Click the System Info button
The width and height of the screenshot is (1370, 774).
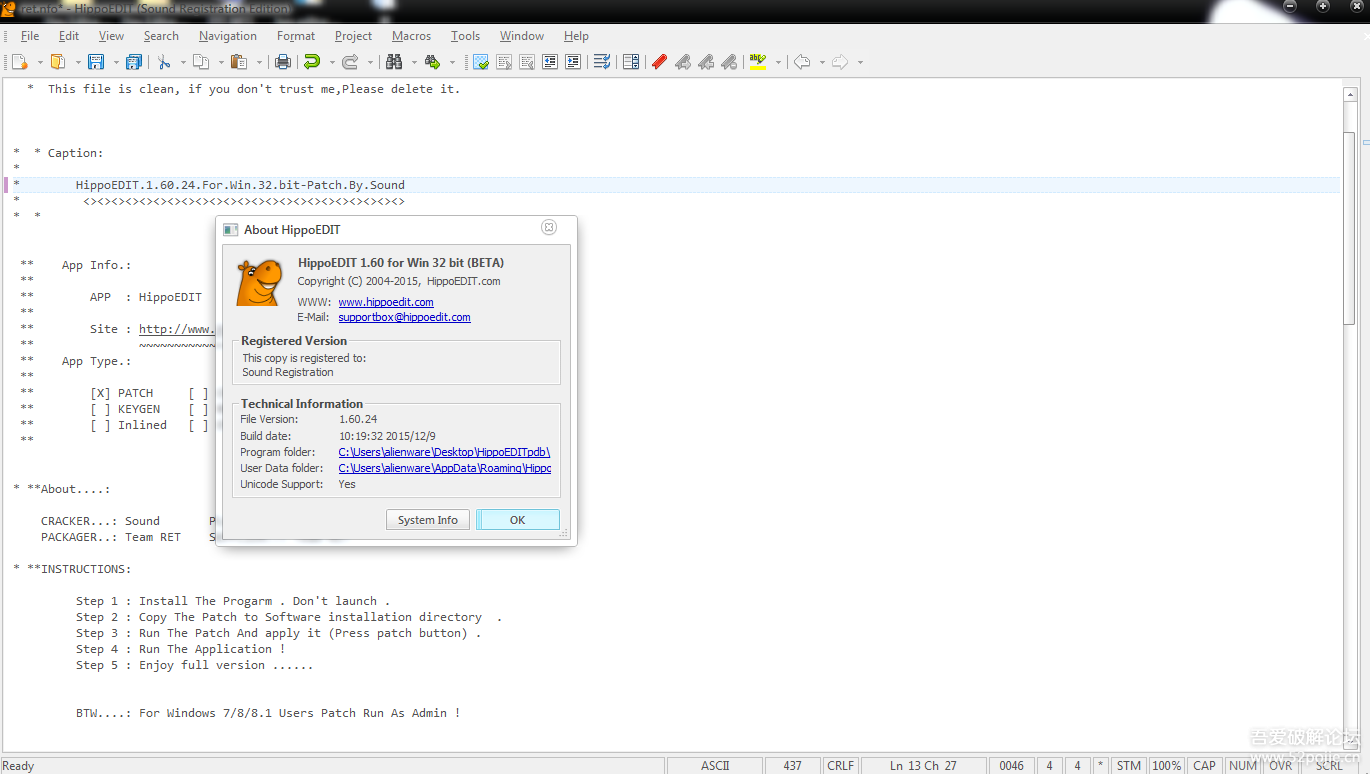pos(428,520)
